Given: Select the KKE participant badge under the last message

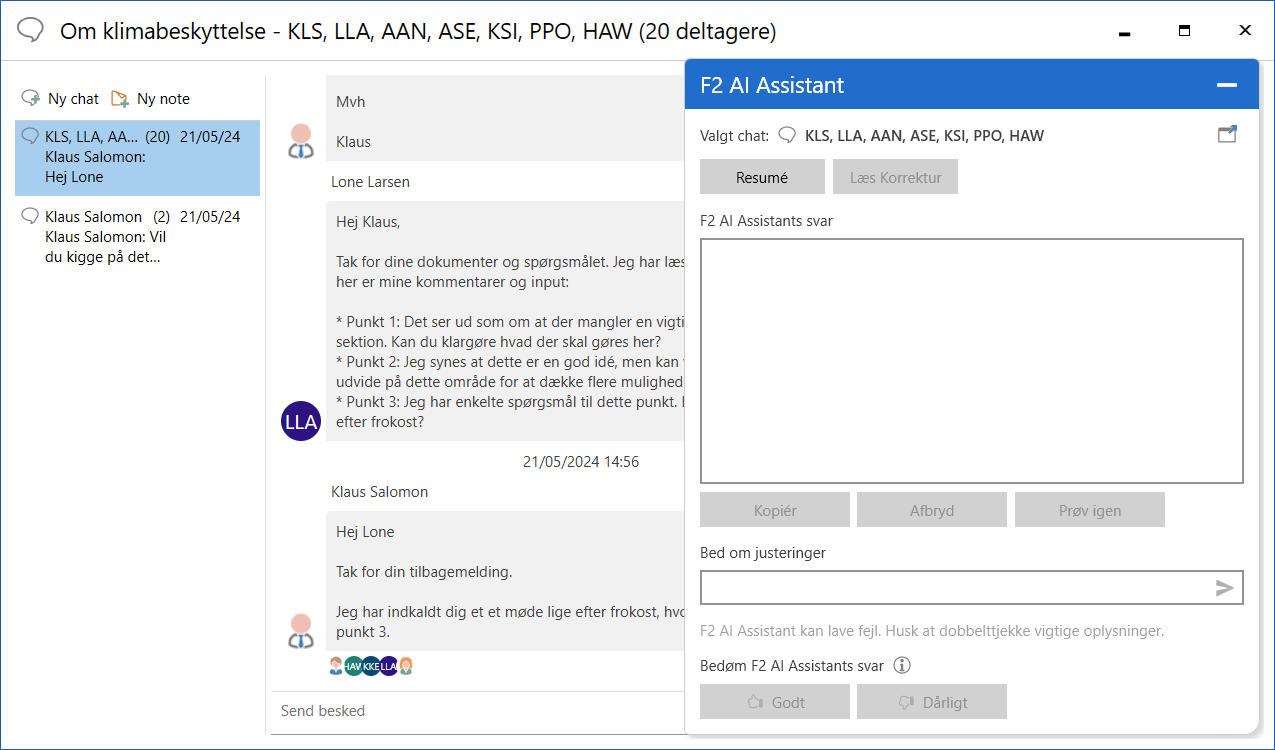Looking at the screenshot, I should [371, 666].
